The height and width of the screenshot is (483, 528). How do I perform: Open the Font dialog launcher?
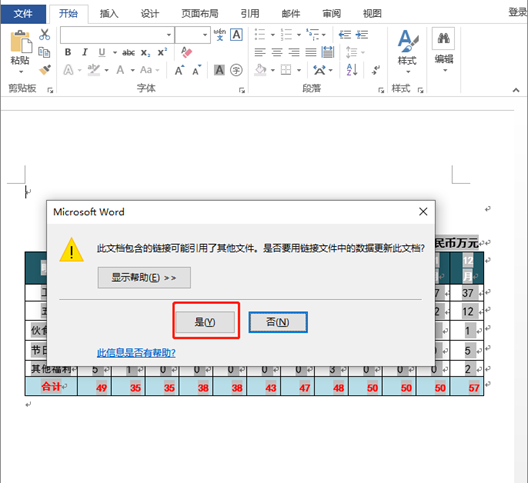242,90
